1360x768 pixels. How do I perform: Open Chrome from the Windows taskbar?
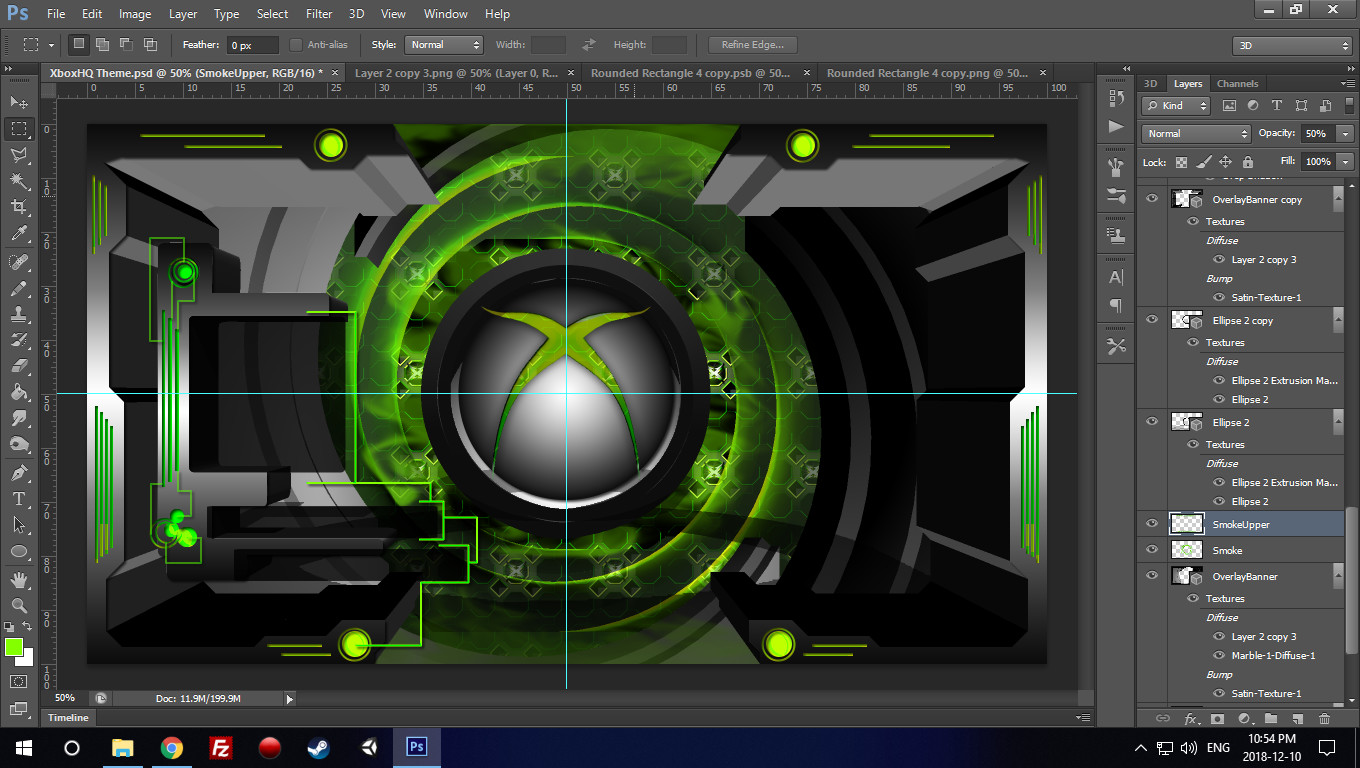[x=172, y=747]
